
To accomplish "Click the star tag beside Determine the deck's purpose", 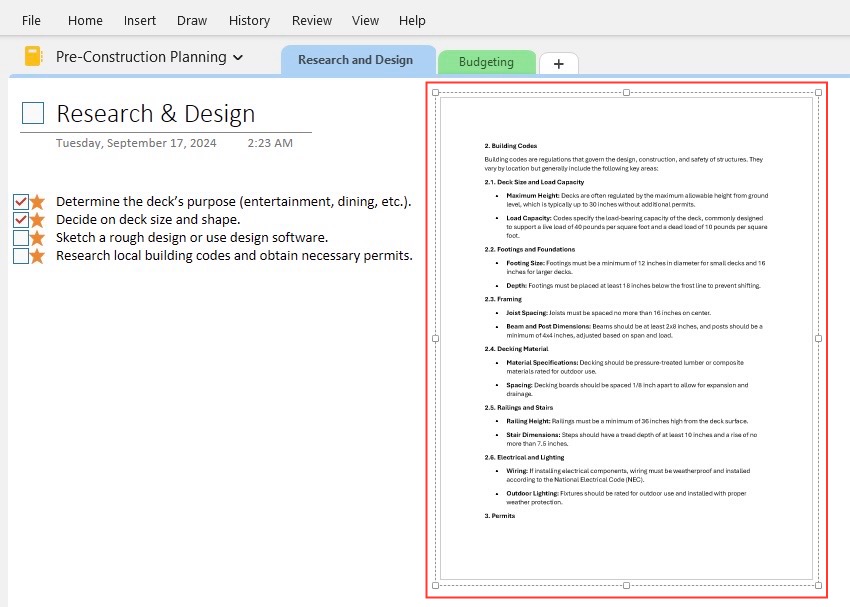I will pyautogui.click(x=37, y=202).
